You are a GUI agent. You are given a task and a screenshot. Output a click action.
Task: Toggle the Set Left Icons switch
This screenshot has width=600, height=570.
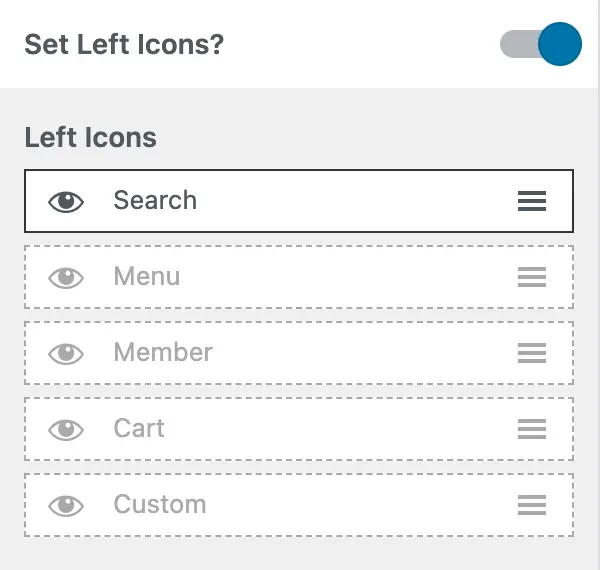coord(540,45)
